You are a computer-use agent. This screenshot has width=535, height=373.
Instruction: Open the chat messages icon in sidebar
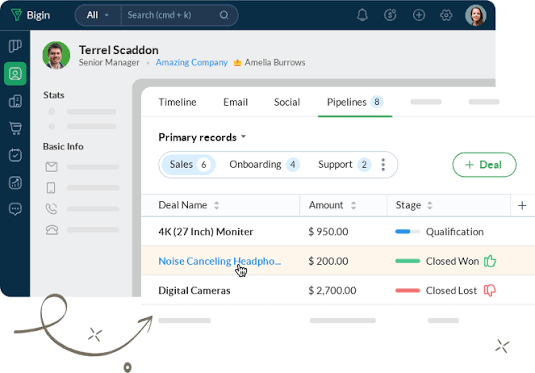(x=15, y=209)
